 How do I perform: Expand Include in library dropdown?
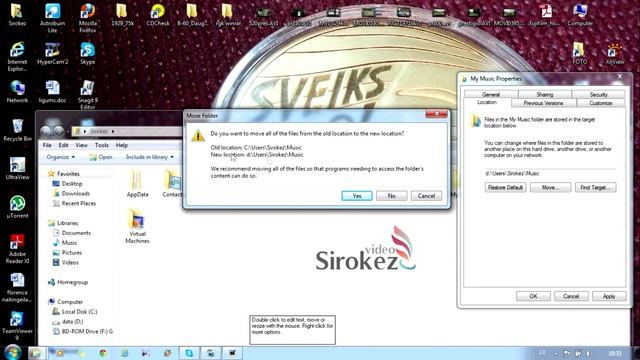pos(149,157)
